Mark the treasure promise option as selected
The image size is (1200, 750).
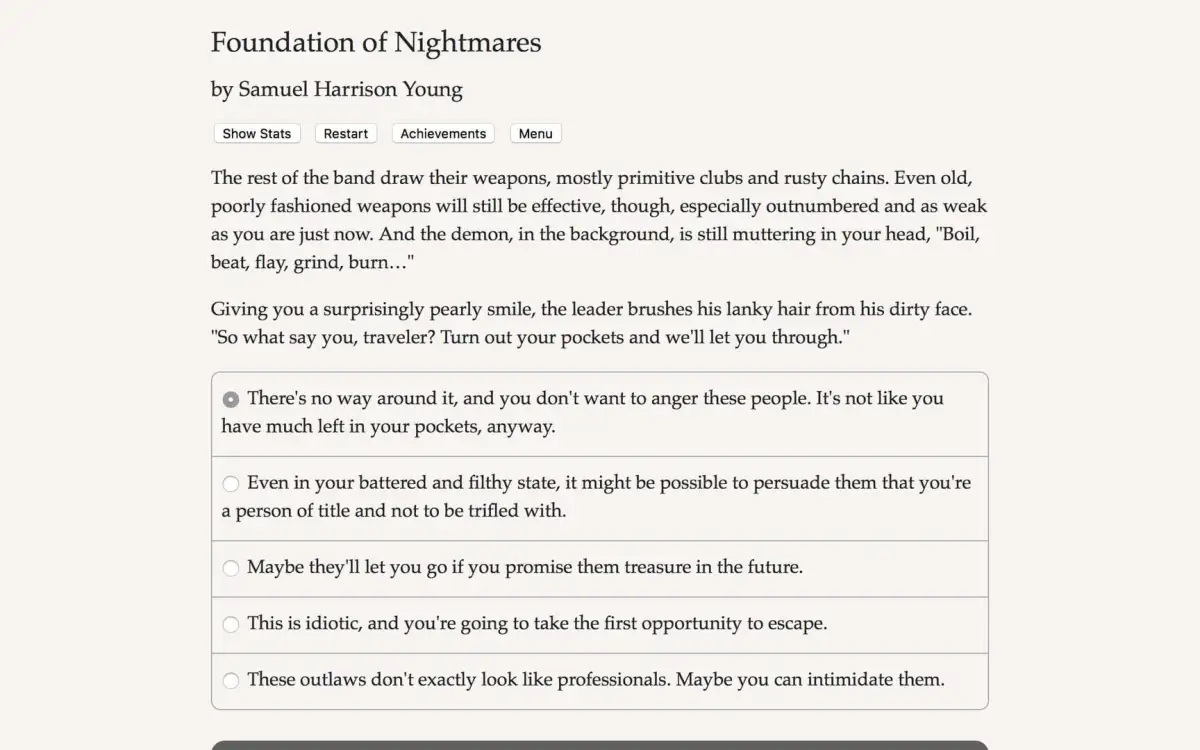231,568
